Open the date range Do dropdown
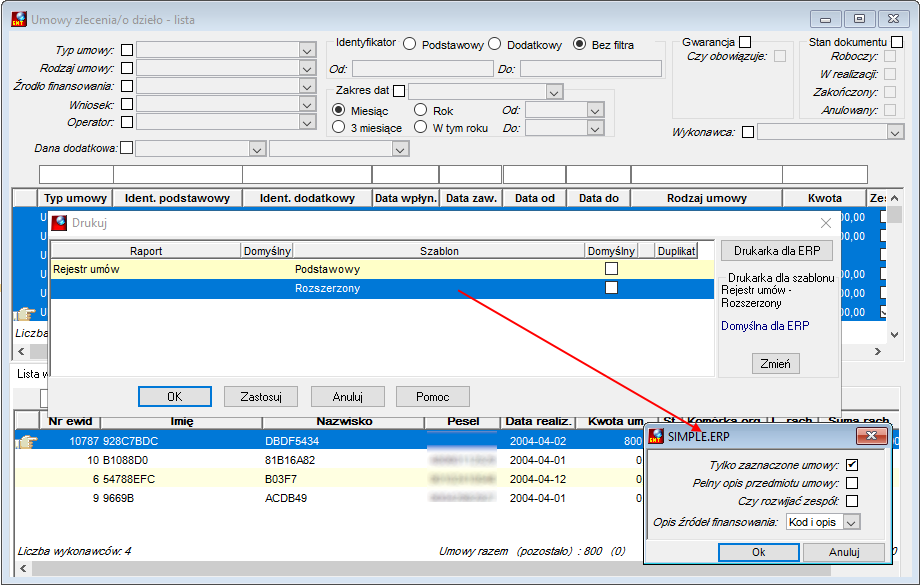 tap(595, 128)
